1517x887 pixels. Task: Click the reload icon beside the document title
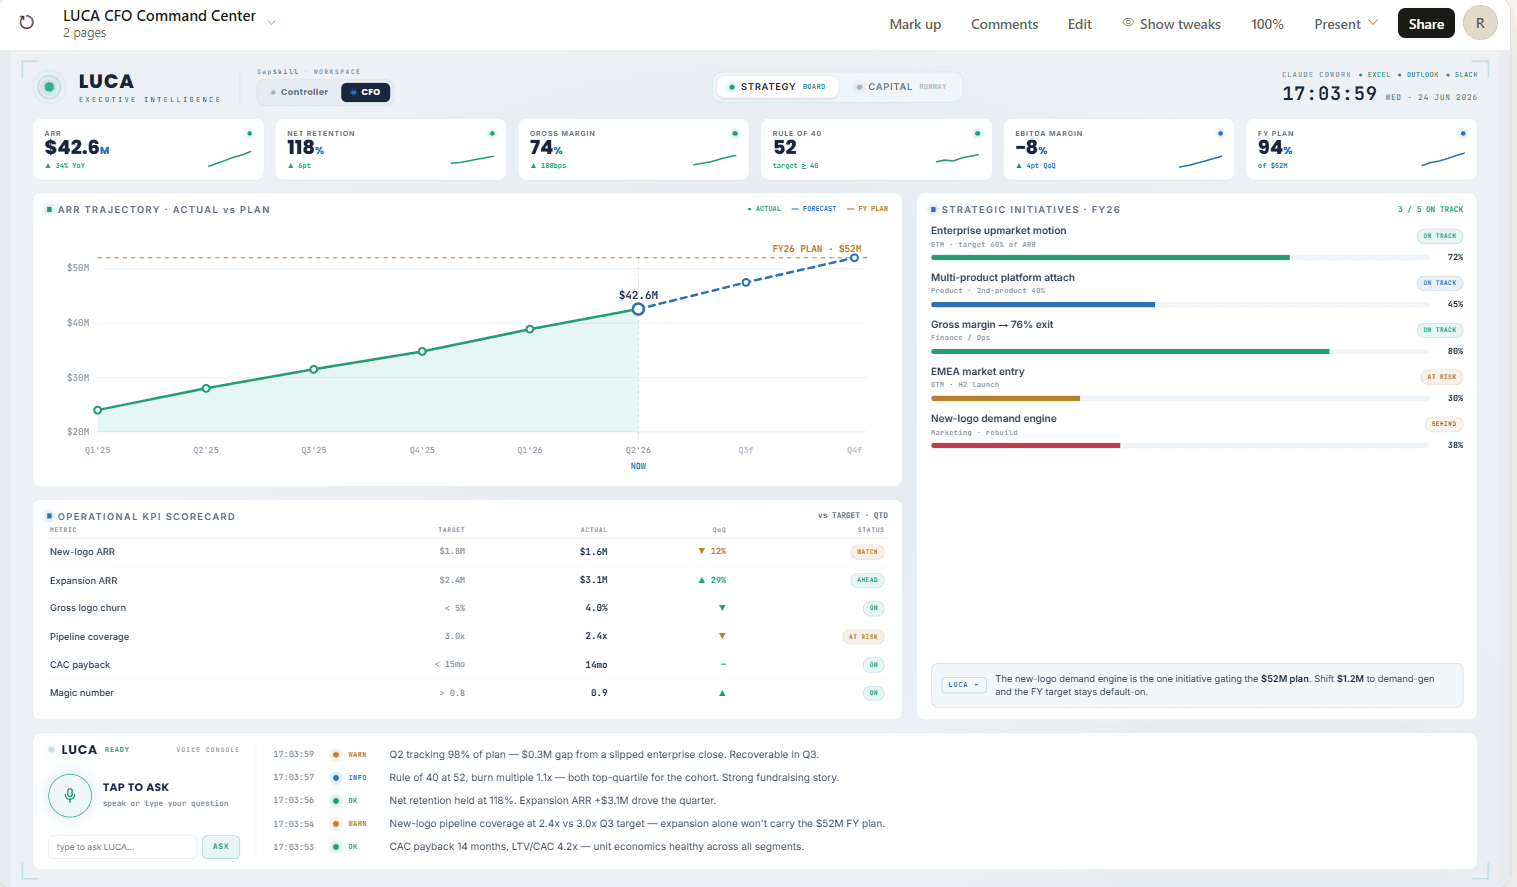coord(27,22)
